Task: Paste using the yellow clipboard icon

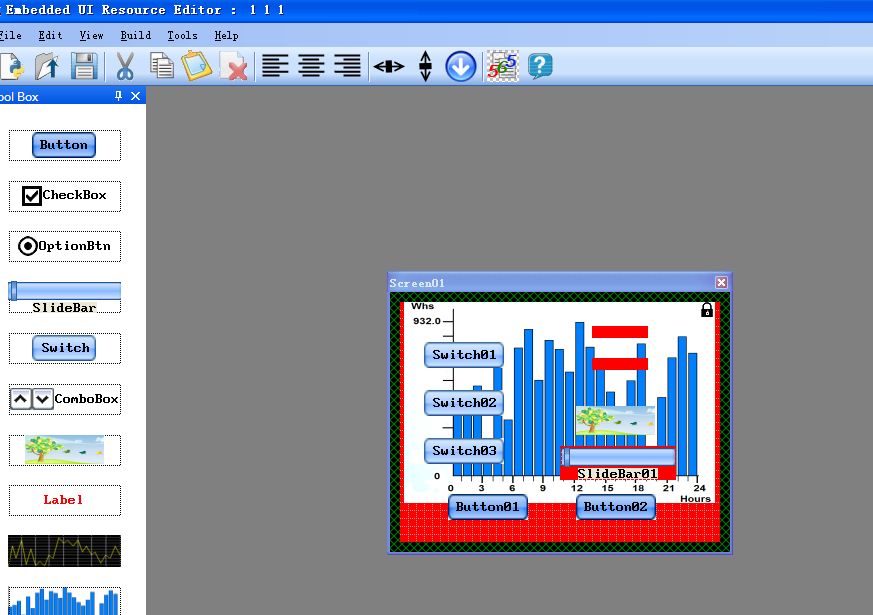Action: click(197, 66)
